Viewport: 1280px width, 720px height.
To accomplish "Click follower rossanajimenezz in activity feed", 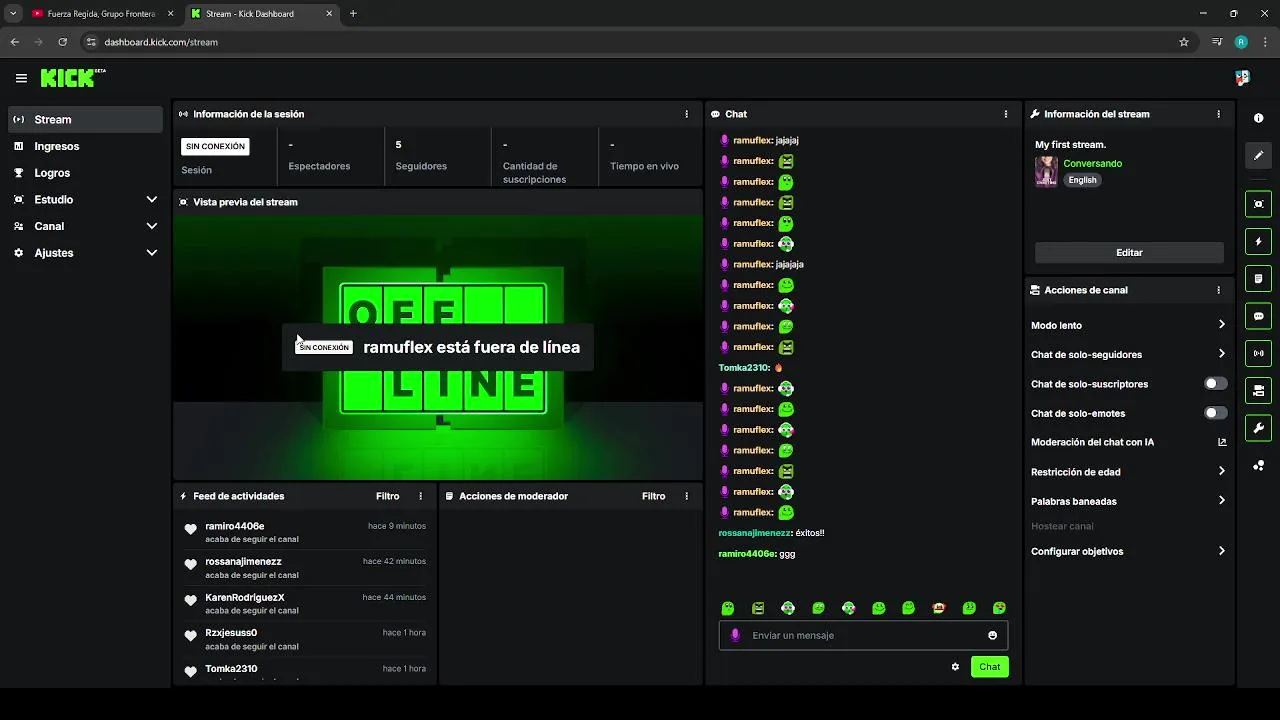I will (x=243, y=562).
